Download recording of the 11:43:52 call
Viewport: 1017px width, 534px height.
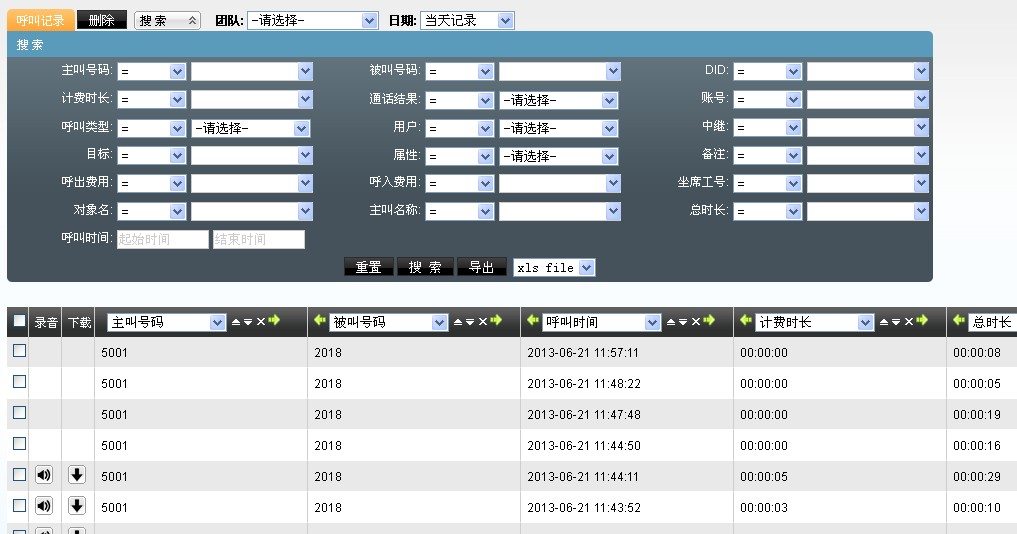77,506
